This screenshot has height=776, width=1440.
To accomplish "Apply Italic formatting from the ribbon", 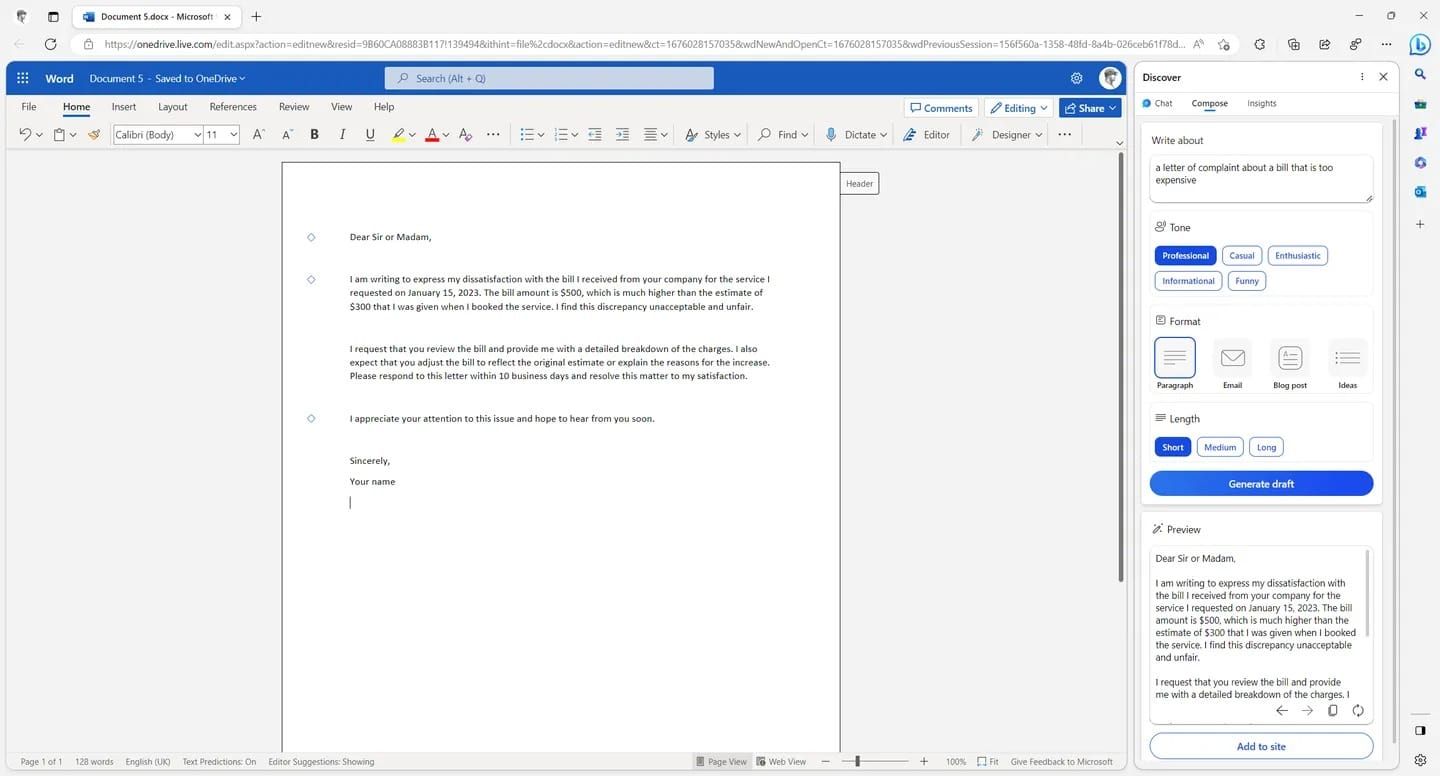I will [342, 134].
